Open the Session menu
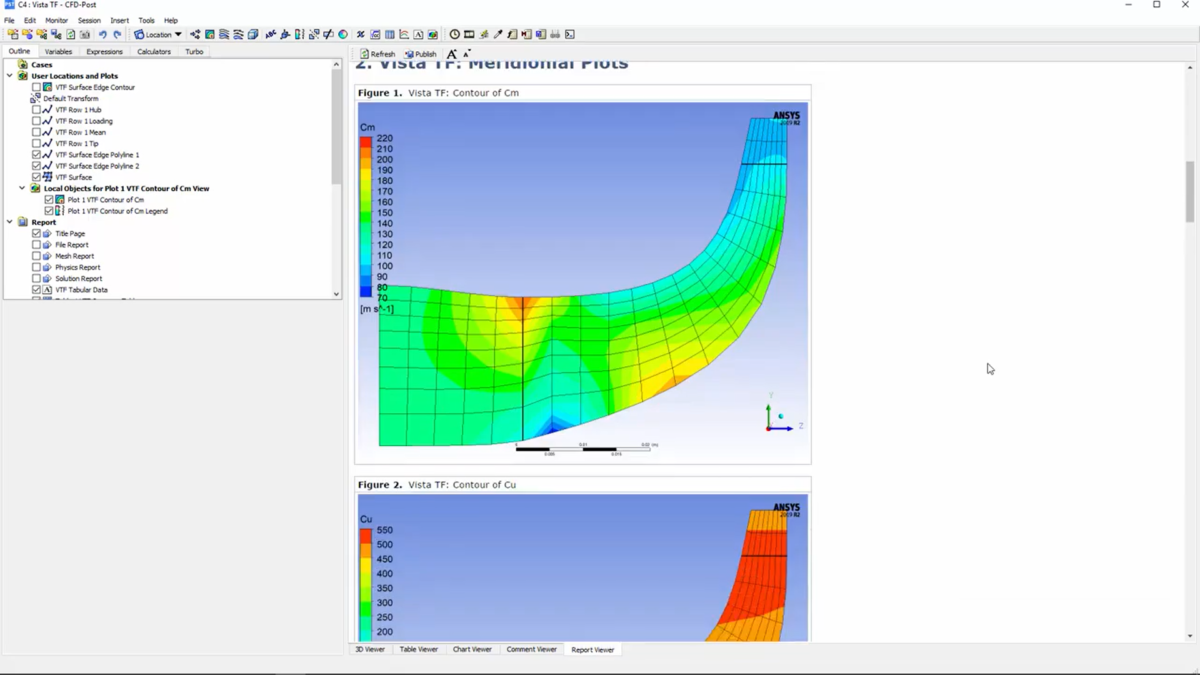This screenshot has height=675, width=1200. click(89, 20)
